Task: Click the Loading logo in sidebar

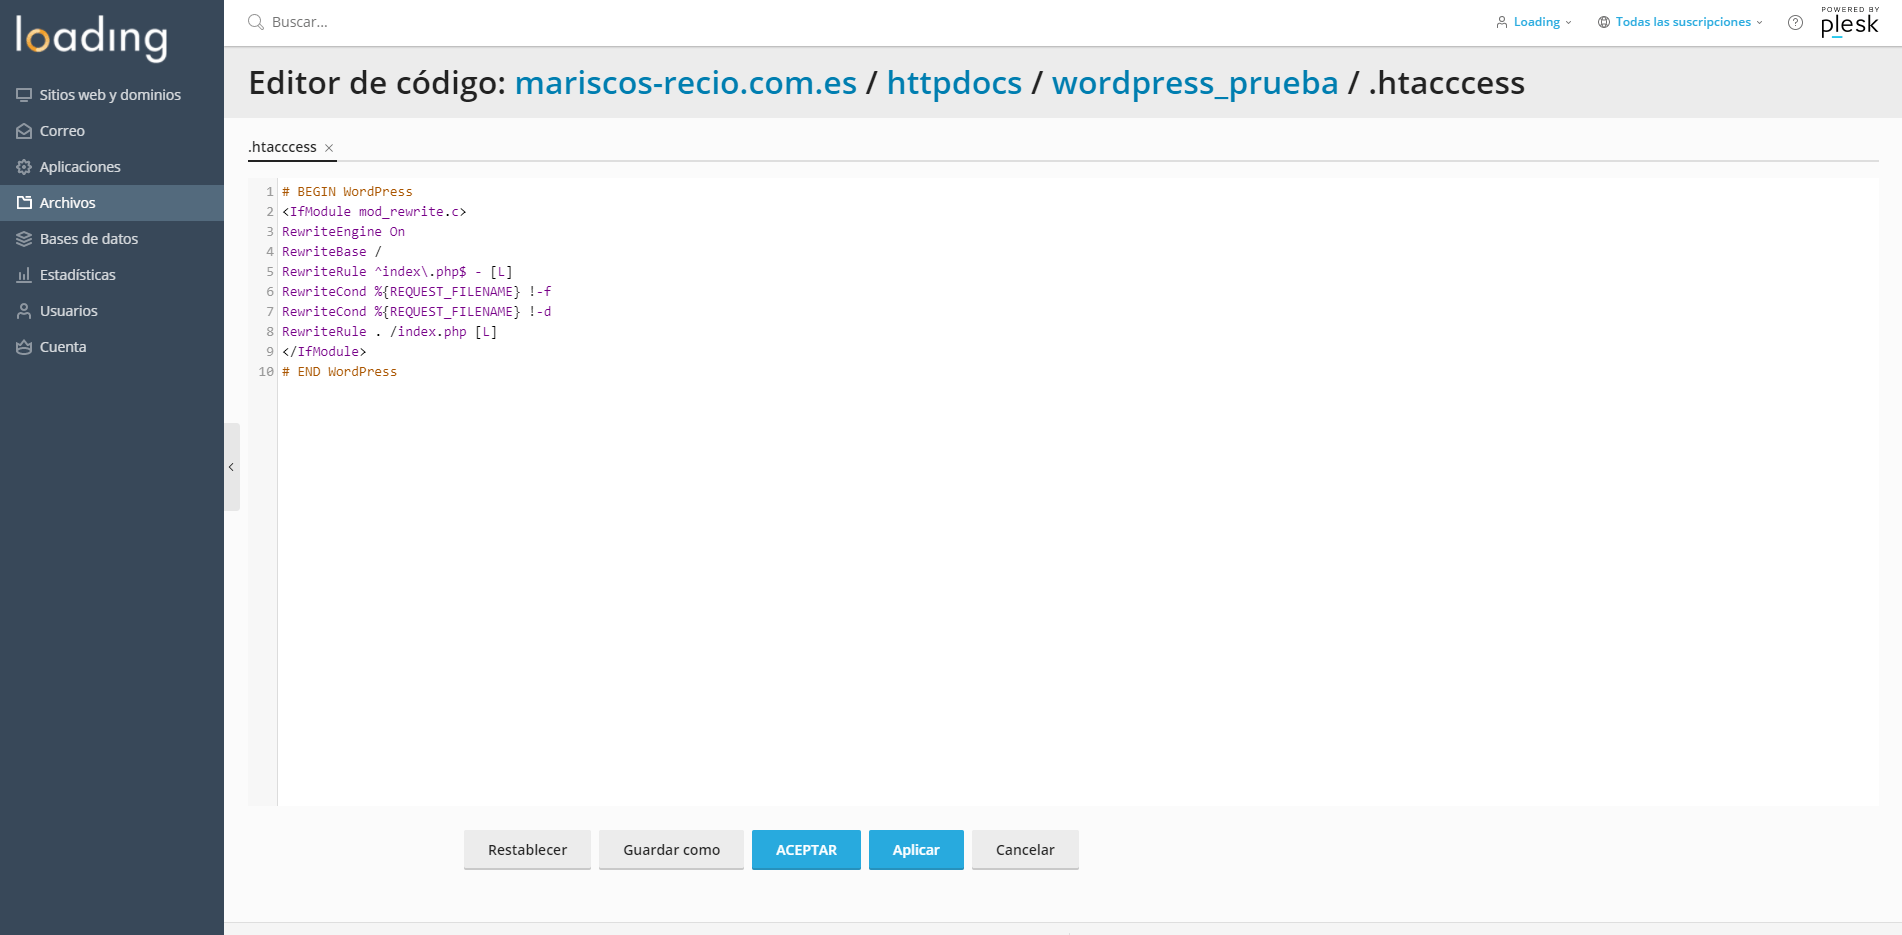Action: 91,38
